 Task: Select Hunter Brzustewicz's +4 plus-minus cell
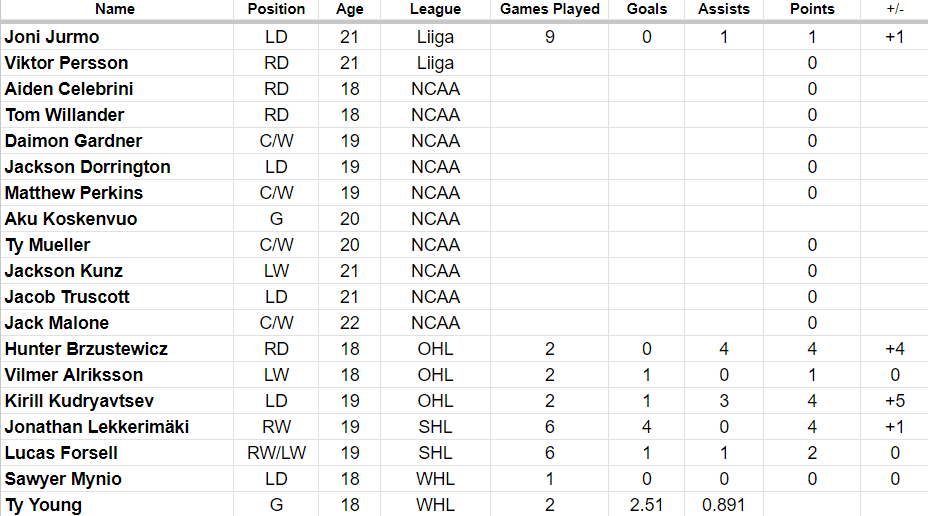coord(894,349)
